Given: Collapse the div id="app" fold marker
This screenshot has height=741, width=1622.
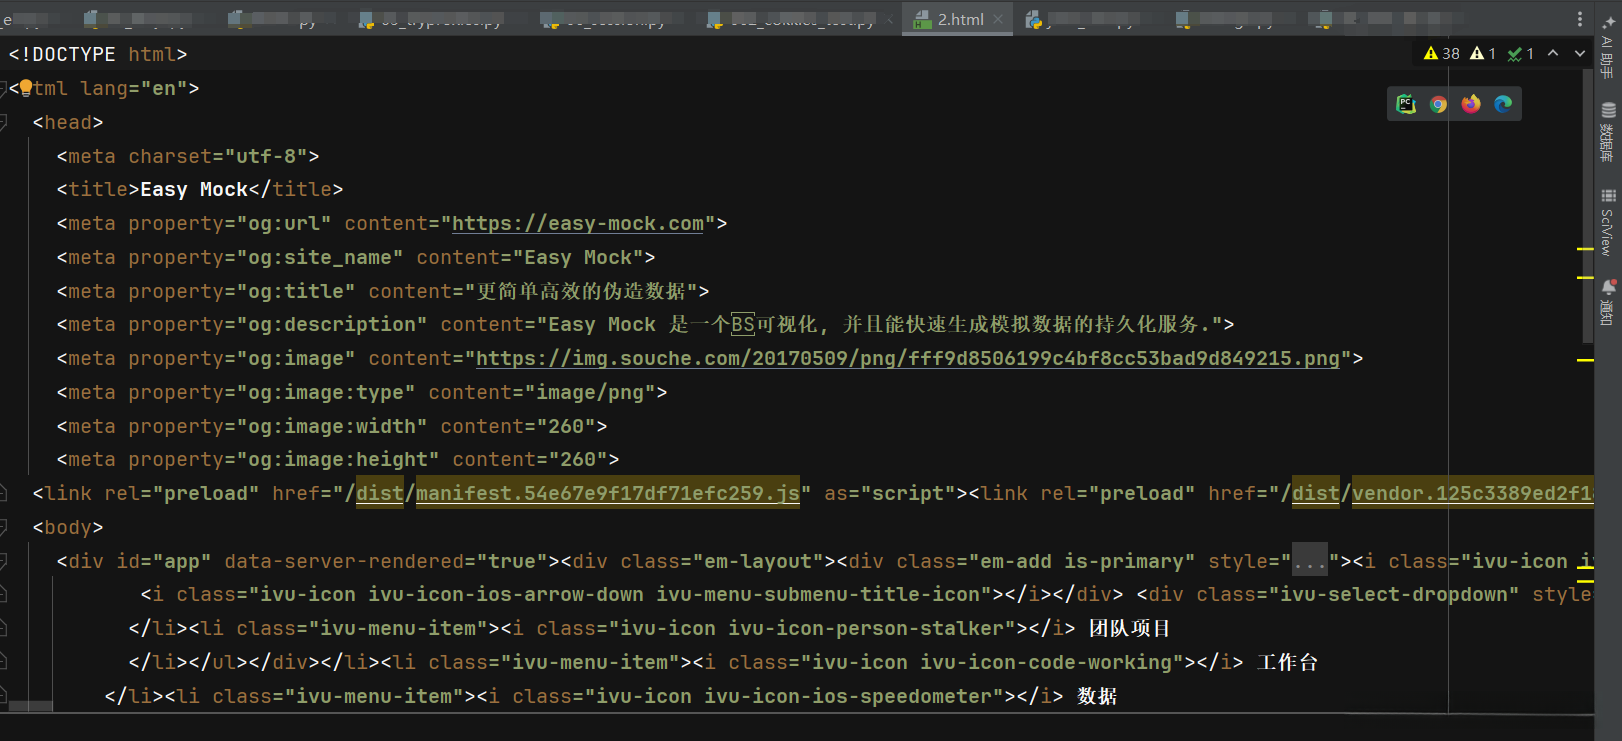Looking at the screenshot, I should pos(4,561).
